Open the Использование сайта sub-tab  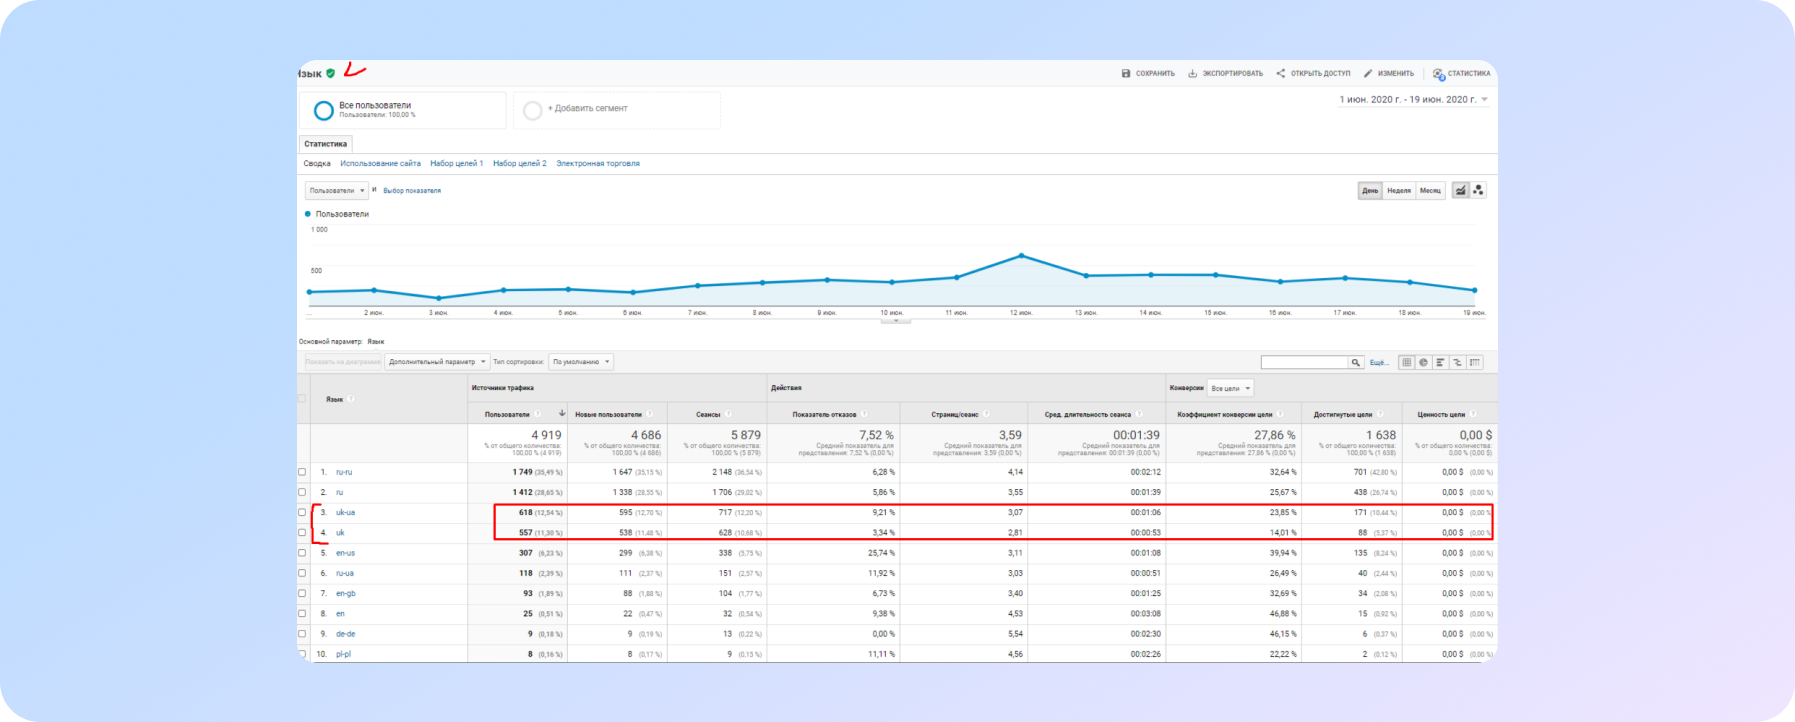tap(380, 164)
